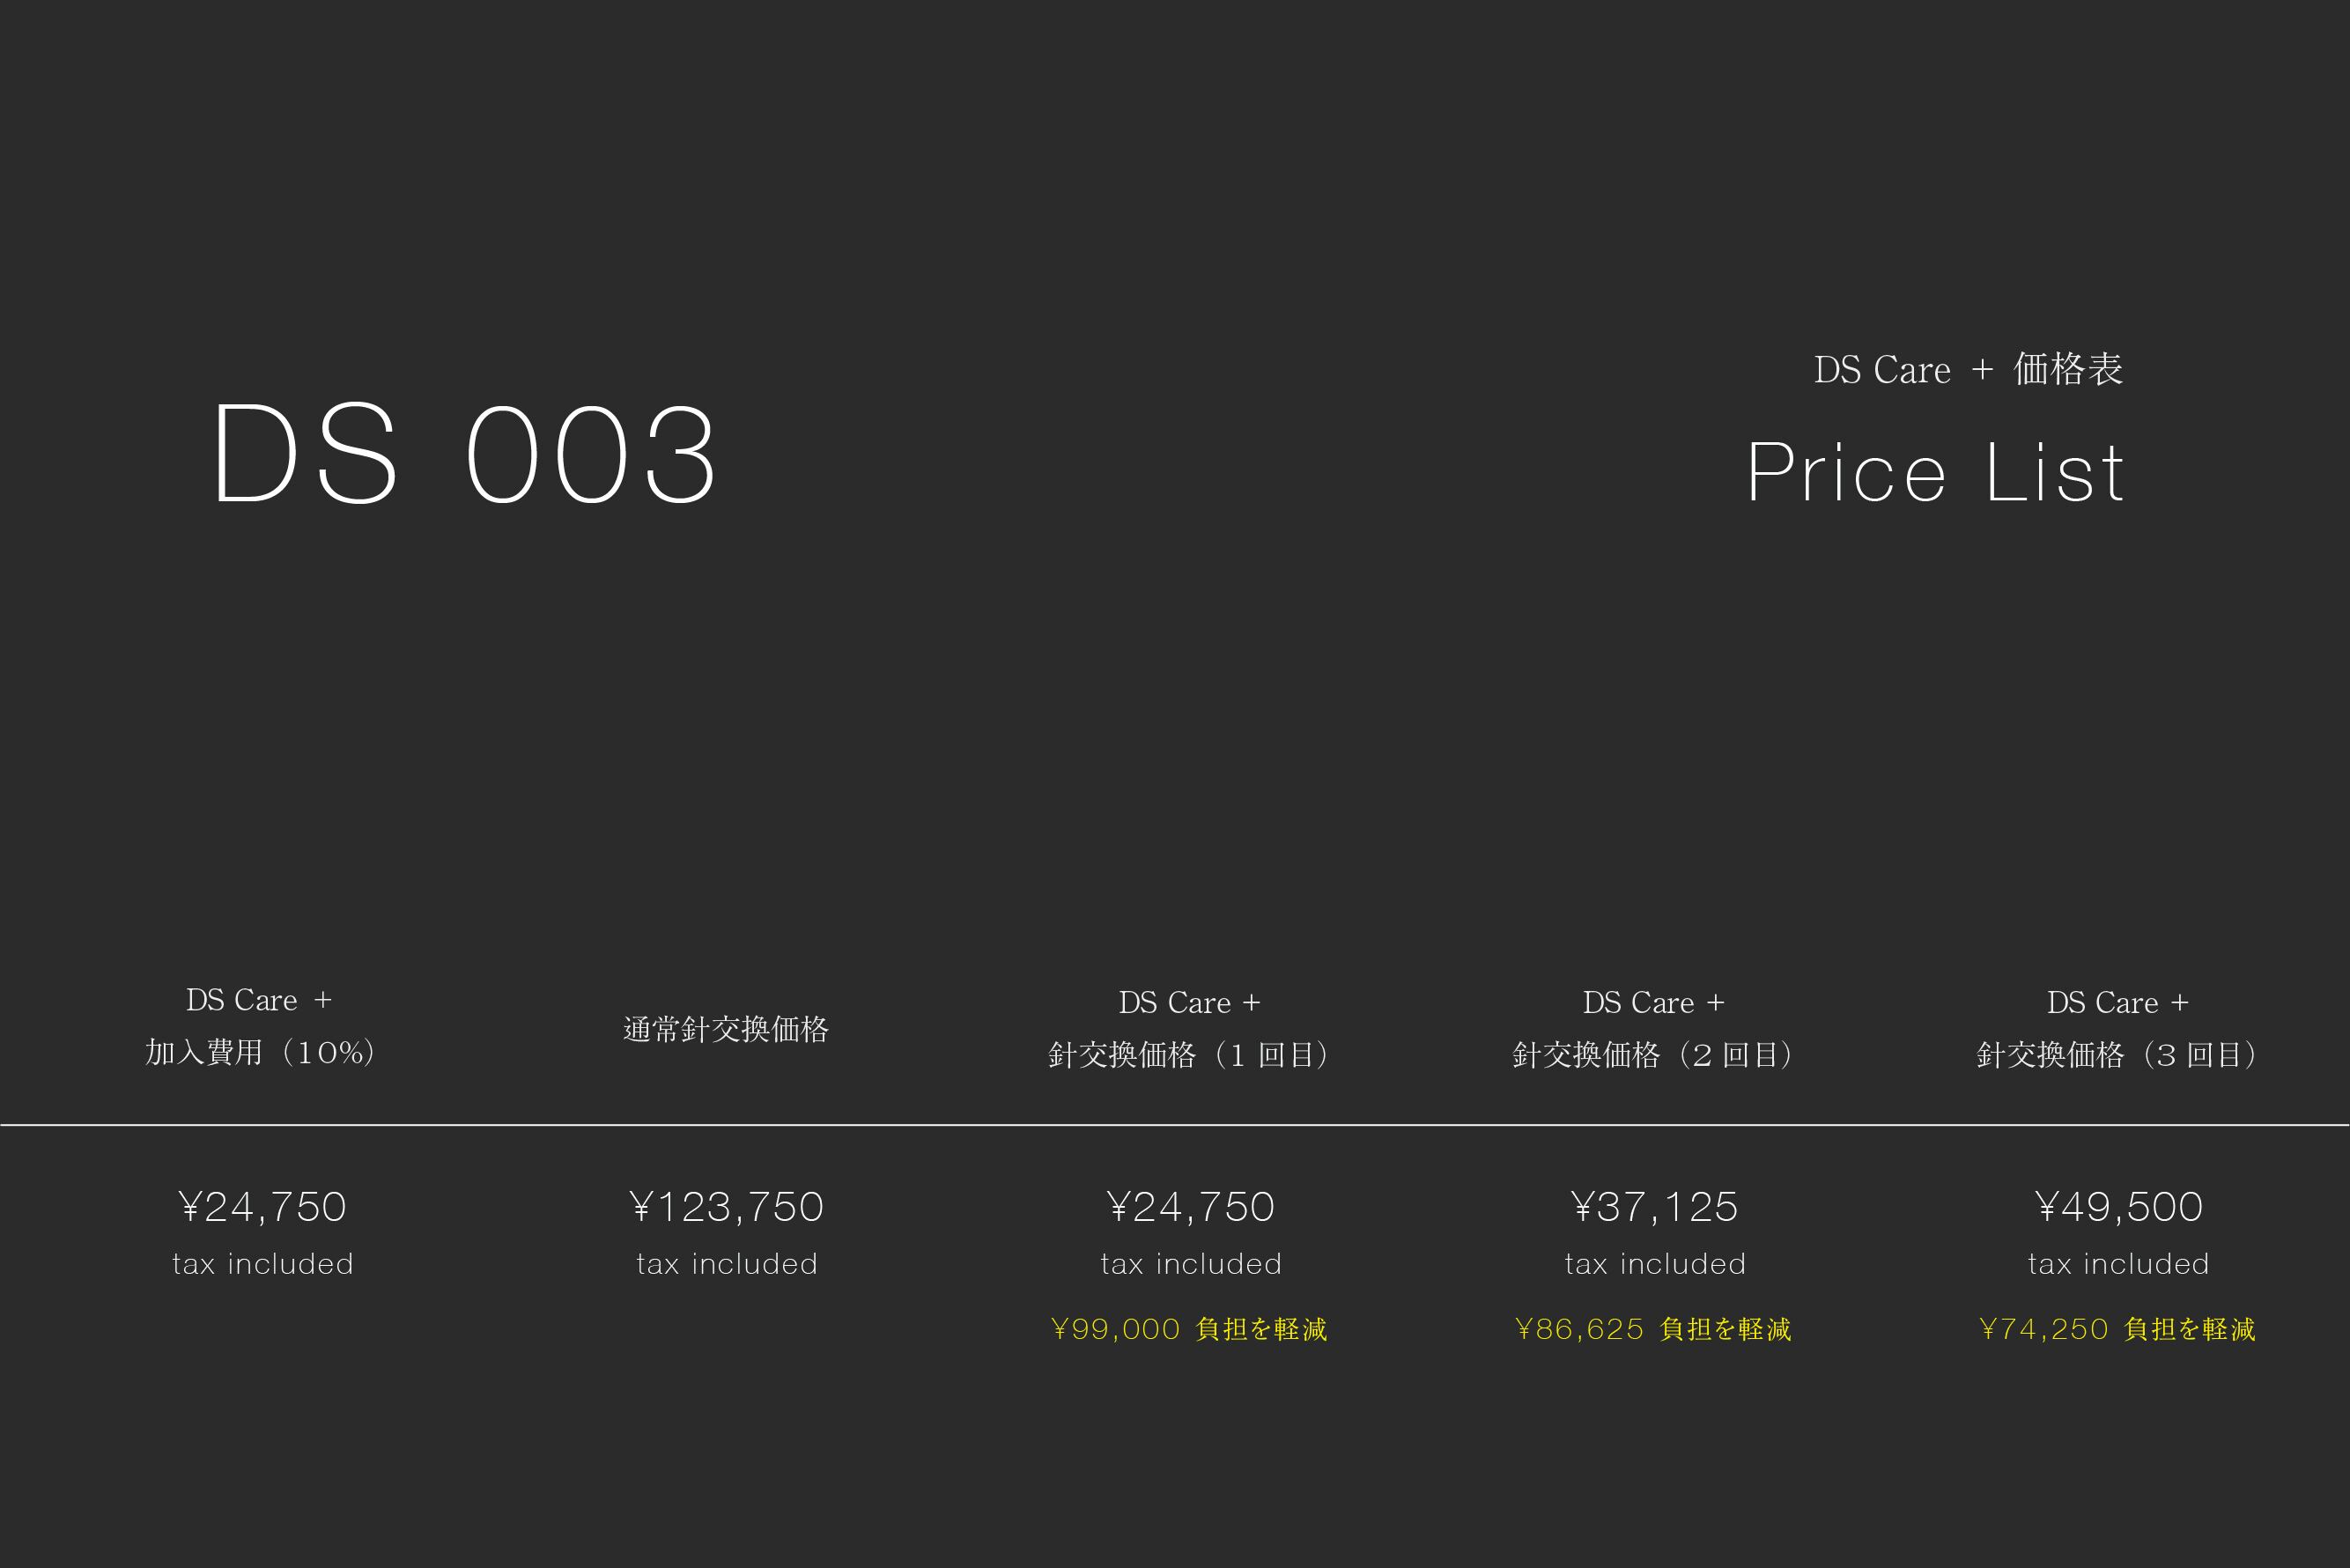2350x1568 pixels.
Task: Click the ¥24,750 price under 加入費用
Action: [x=263, y=1207]
